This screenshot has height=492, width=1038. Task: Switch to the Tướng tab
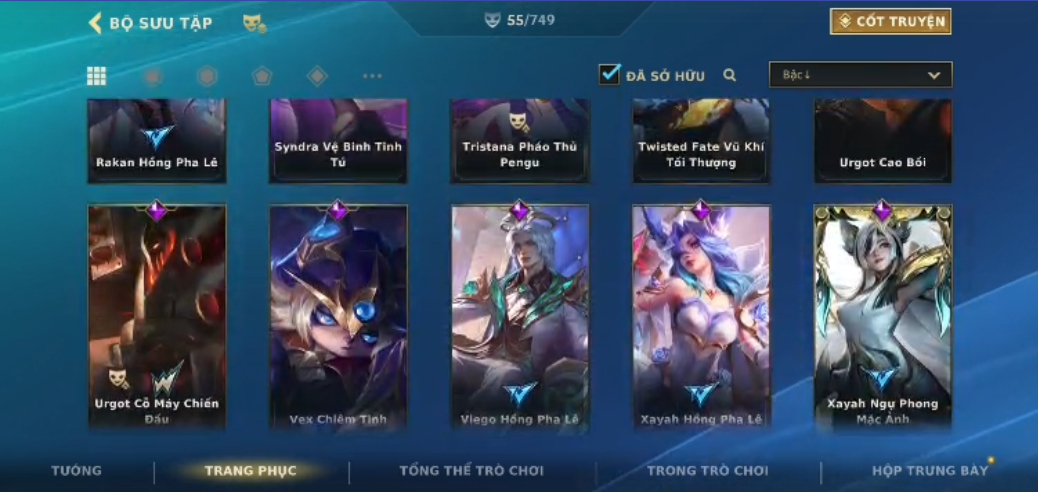(77, 471)
